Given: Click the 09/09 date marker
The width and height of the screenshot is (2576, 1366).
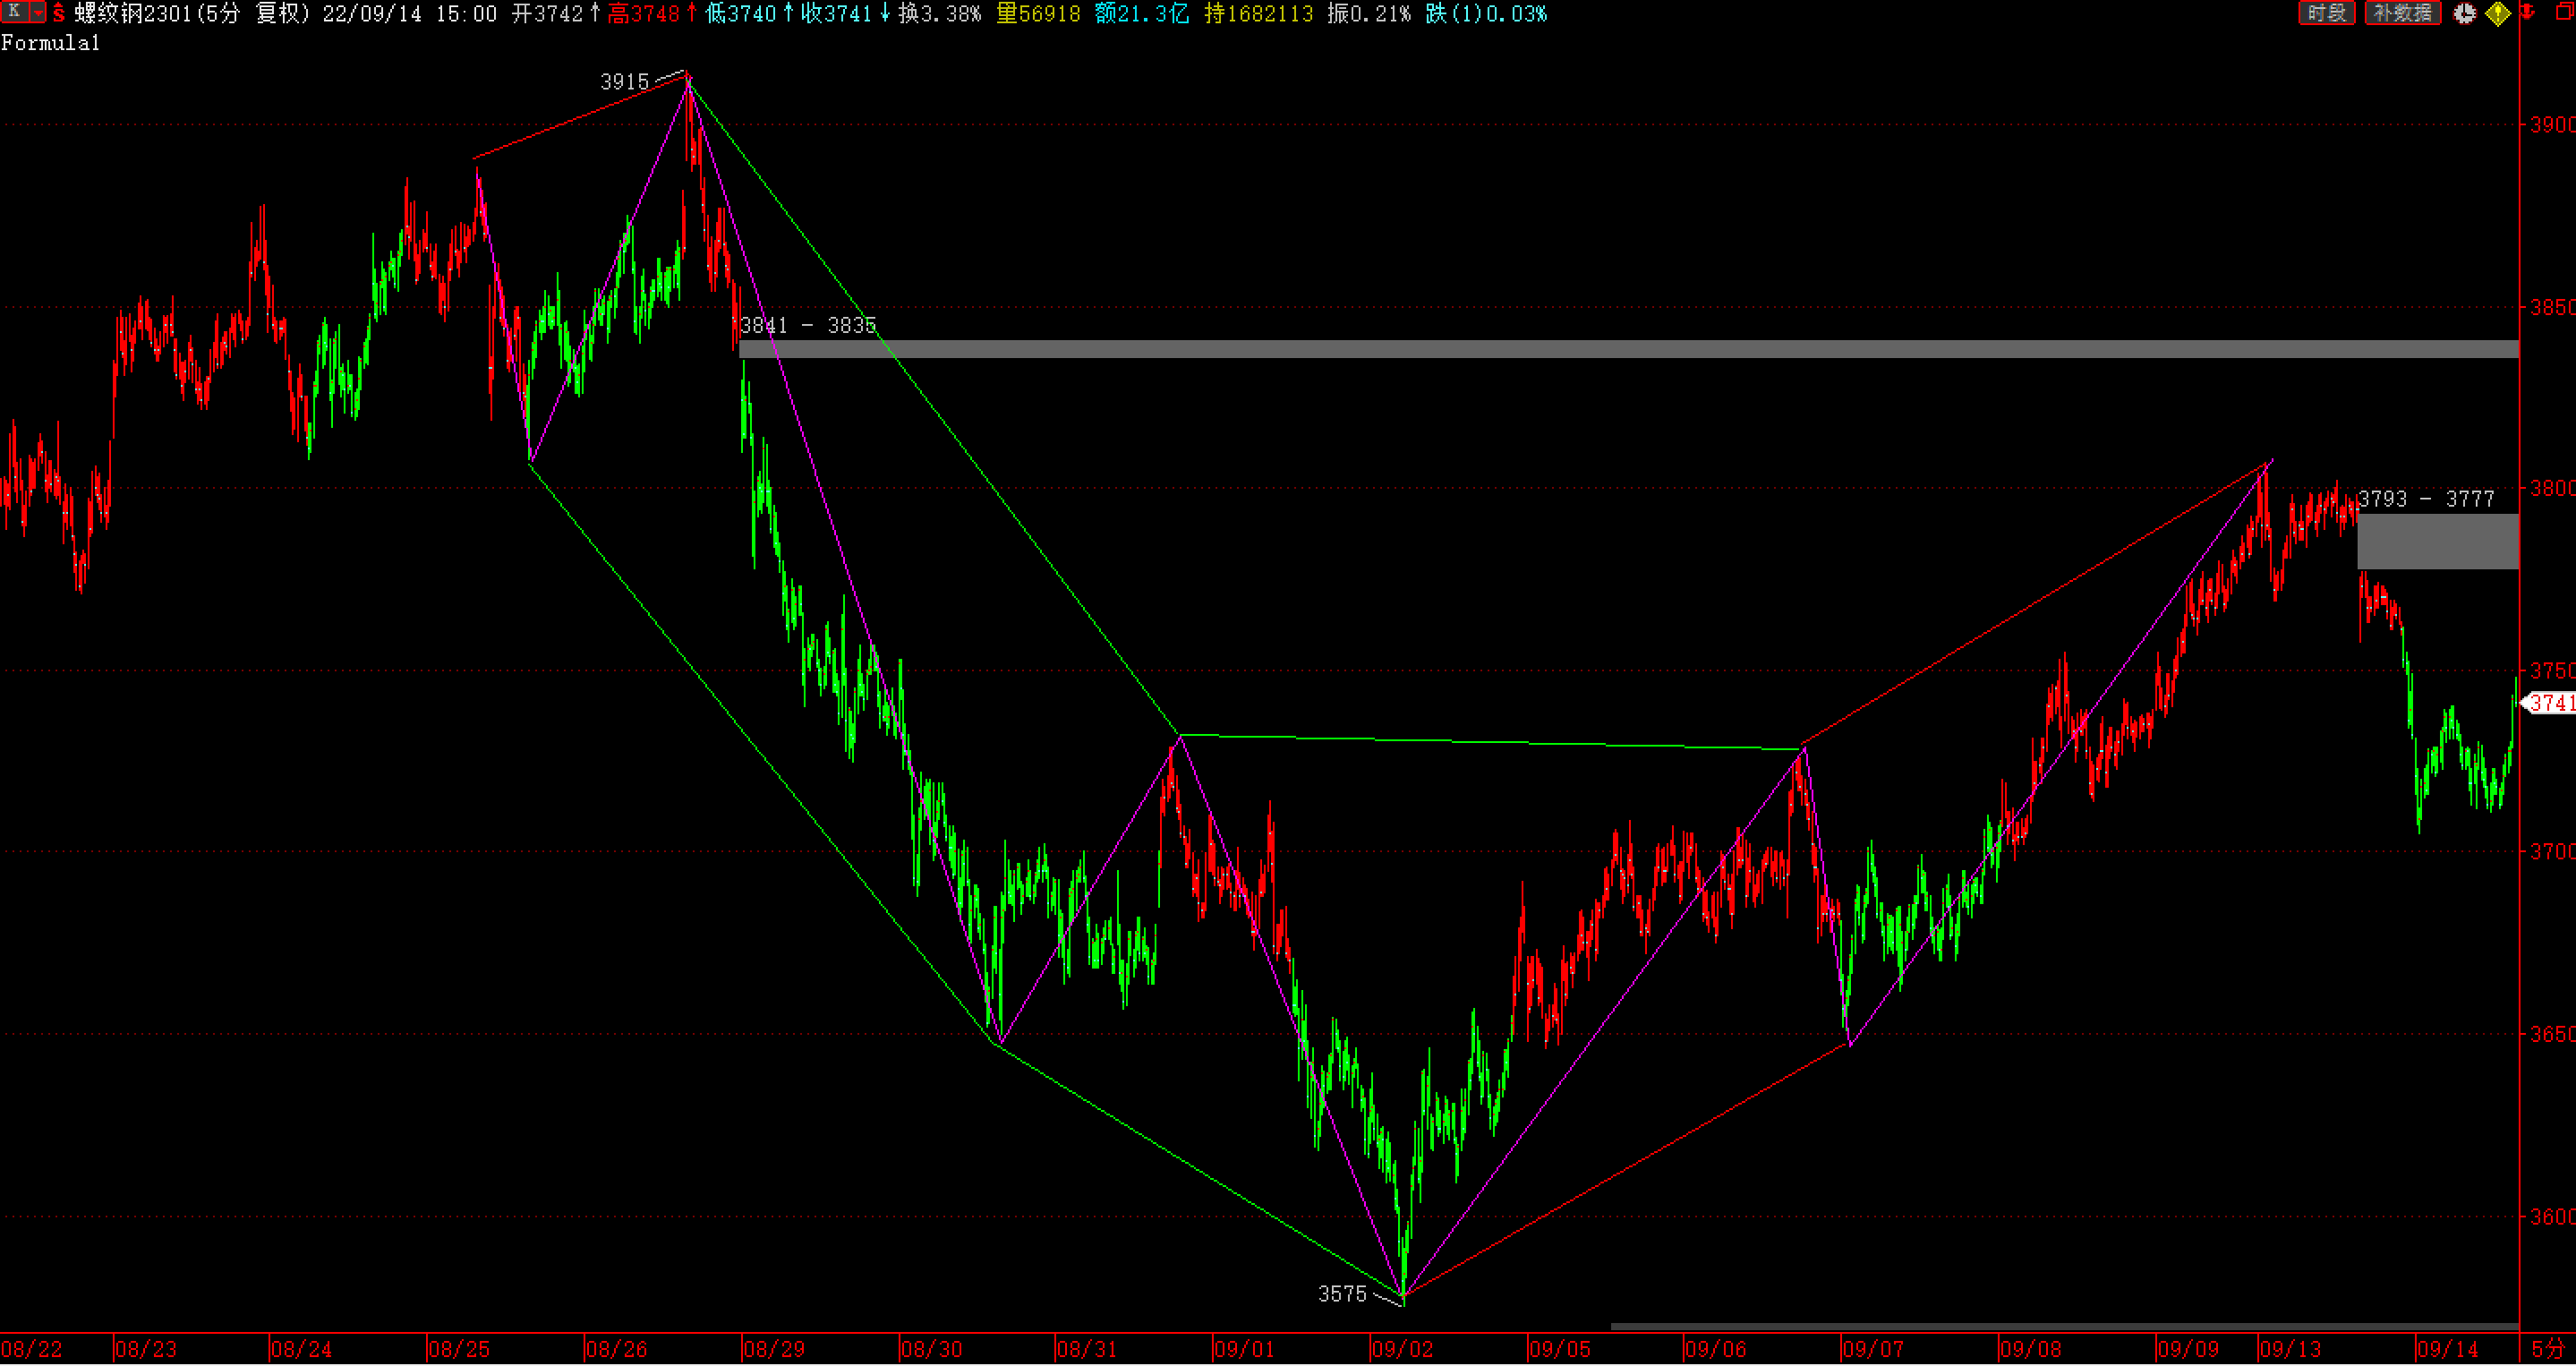Looking at the screenshot, I should (x=2188, y=1350).
